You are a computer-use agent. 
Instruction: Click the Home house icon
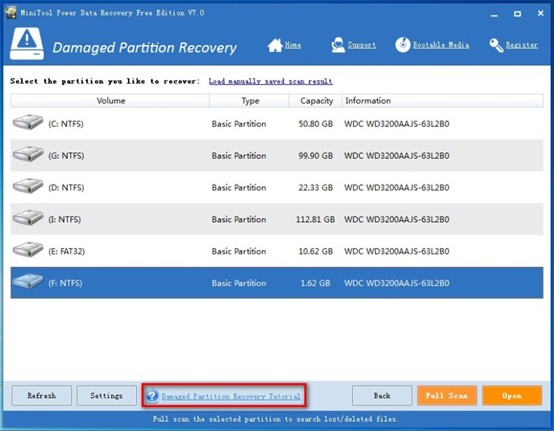pos(275,45)
